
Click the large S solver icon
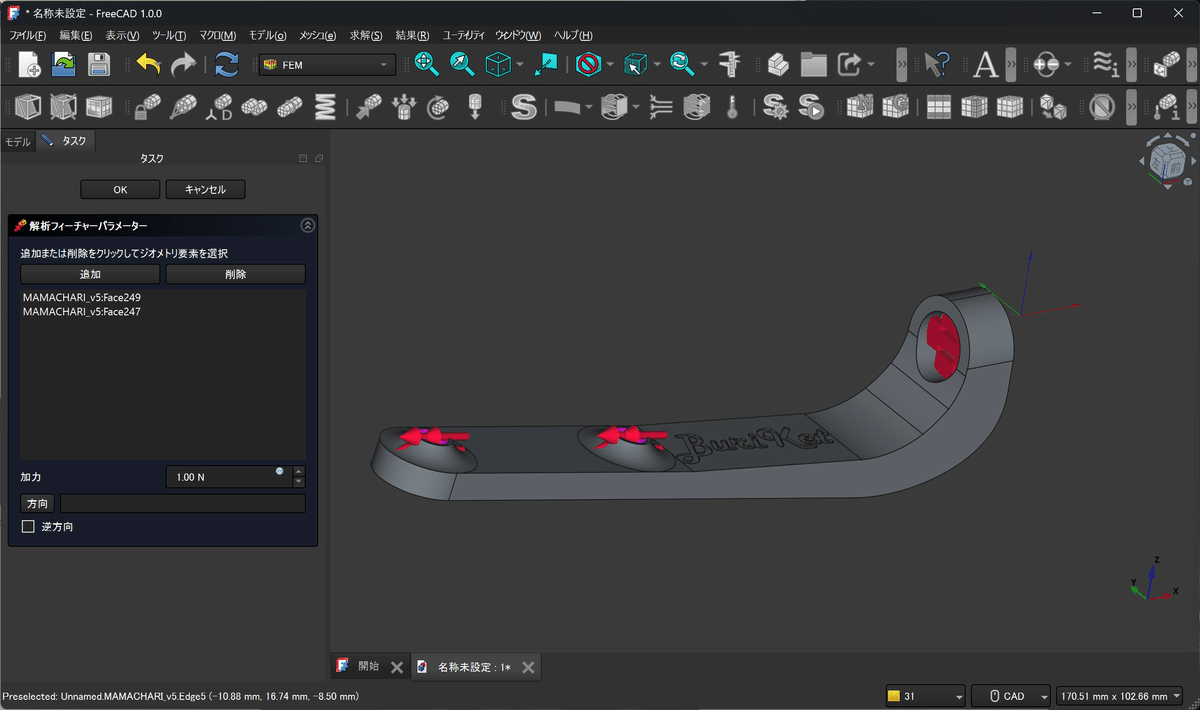tap(523, 106)
